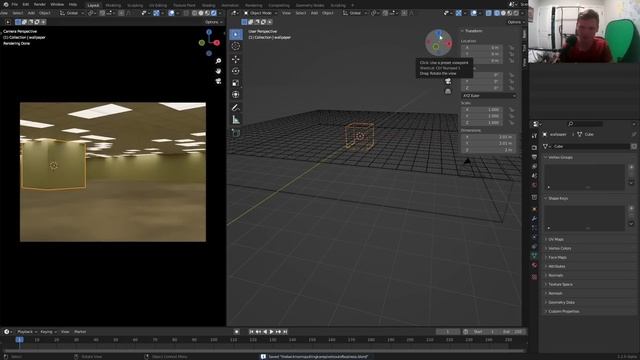The image size is (640, 360).
Task: Open Output properties tab icon
Action: tap(534, 157)
